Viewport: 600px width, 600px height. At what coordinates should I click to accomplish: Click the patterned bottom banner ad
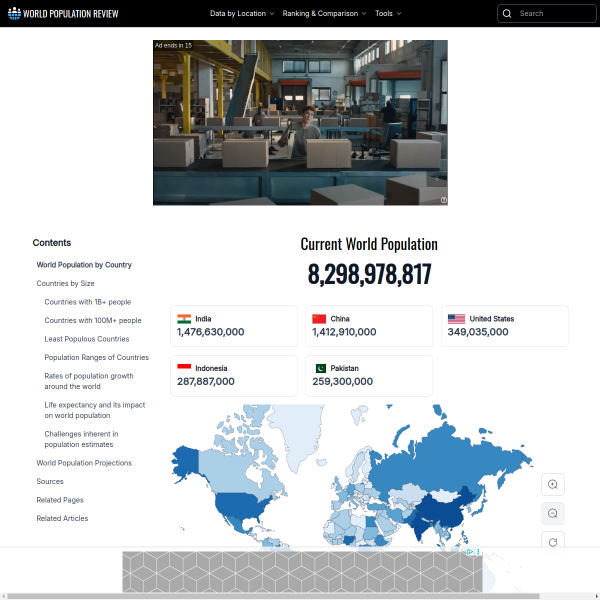tap(302, 572)
